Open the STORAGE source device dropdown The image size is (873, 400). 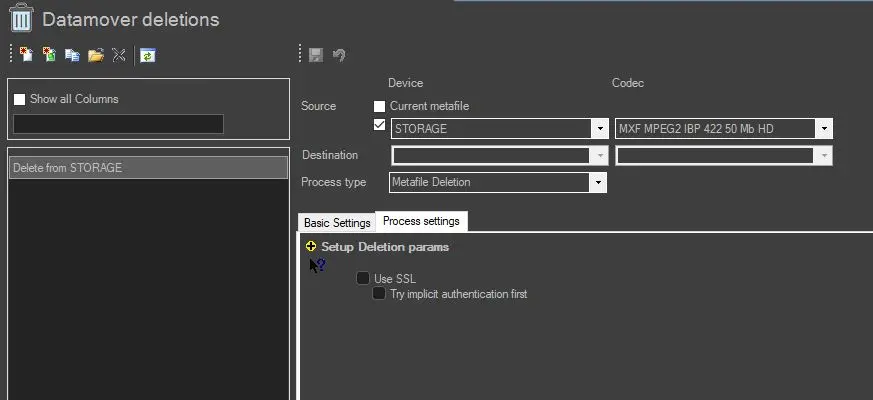click(x=599, y=129)
